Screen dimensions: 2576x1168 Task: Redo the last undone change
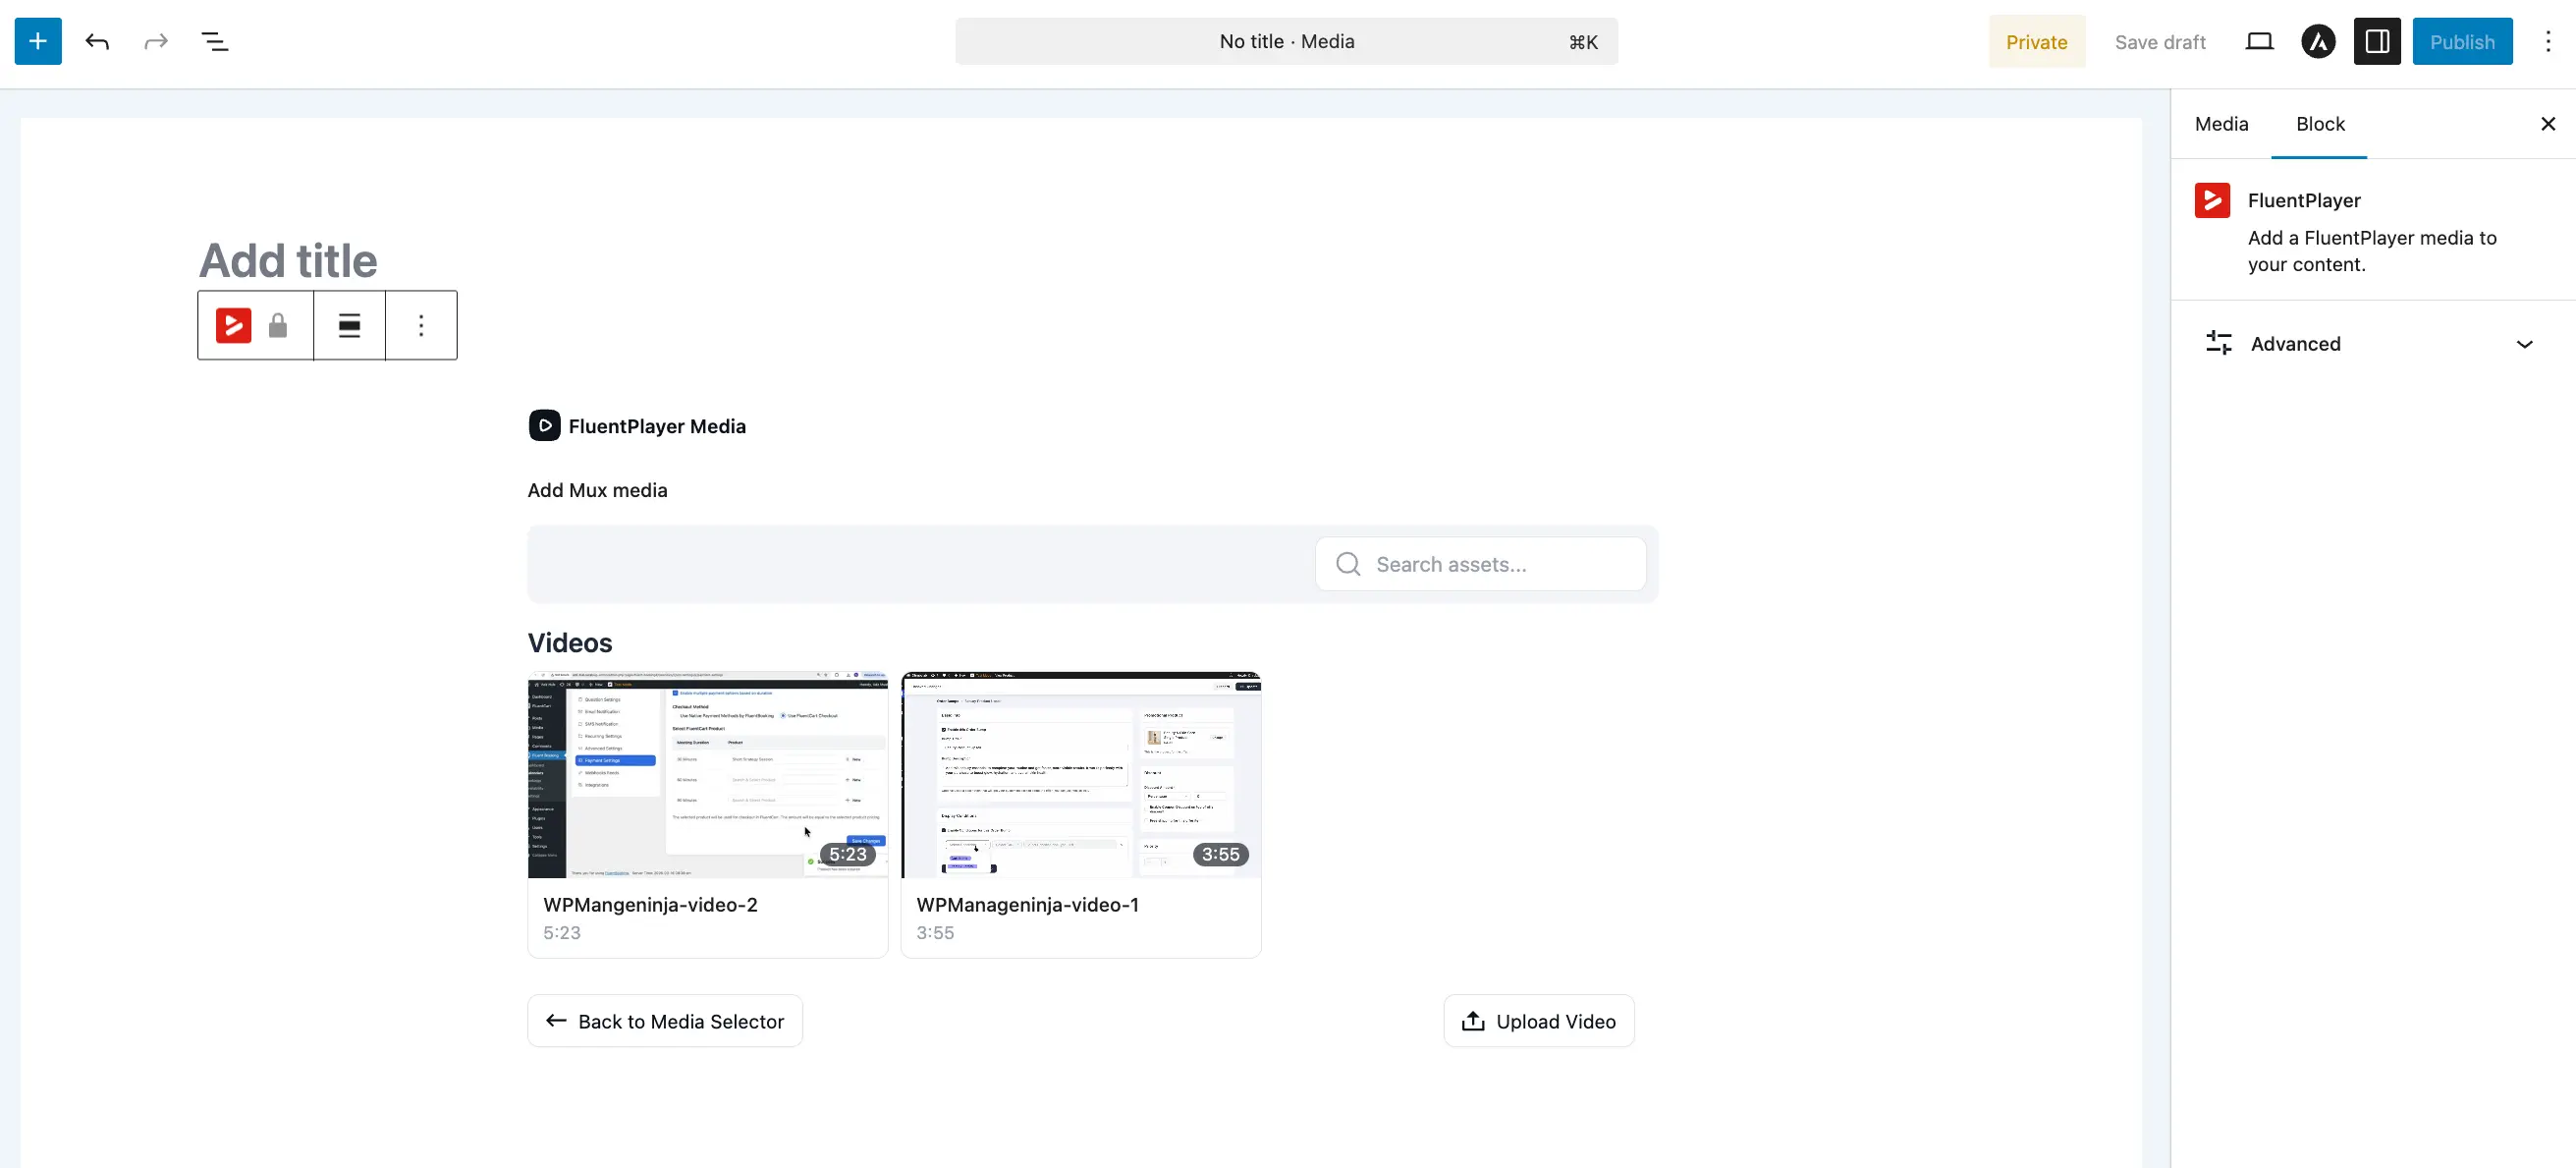156,41
